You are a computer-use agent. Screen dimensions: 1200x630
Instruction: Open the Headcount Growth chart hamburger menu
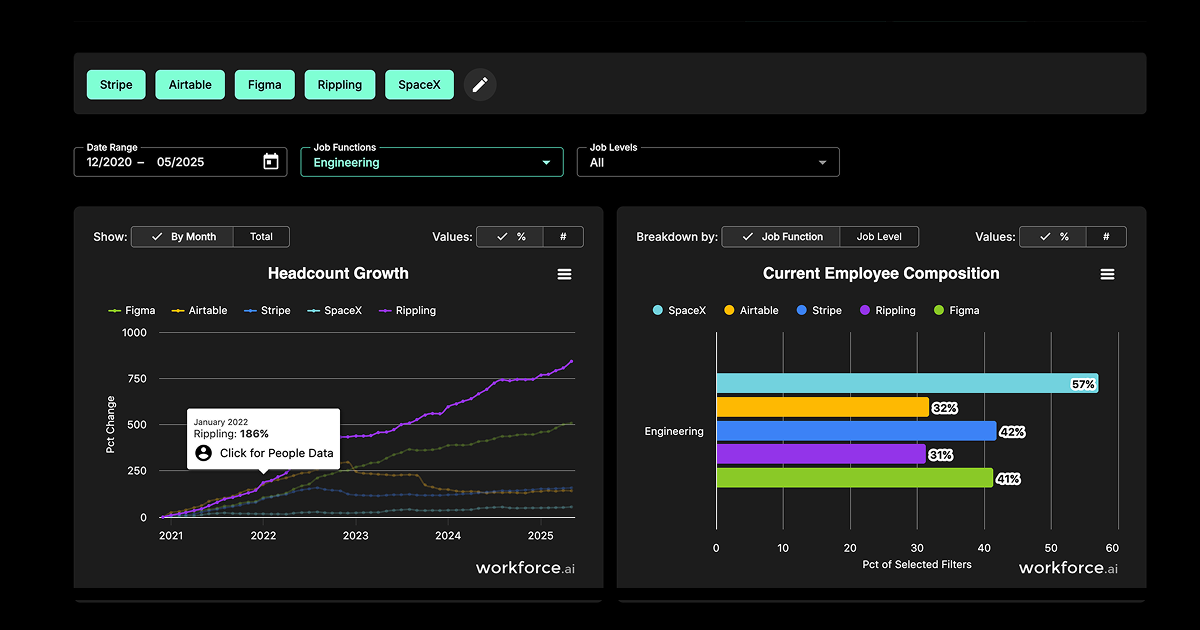tap(564, 273)
